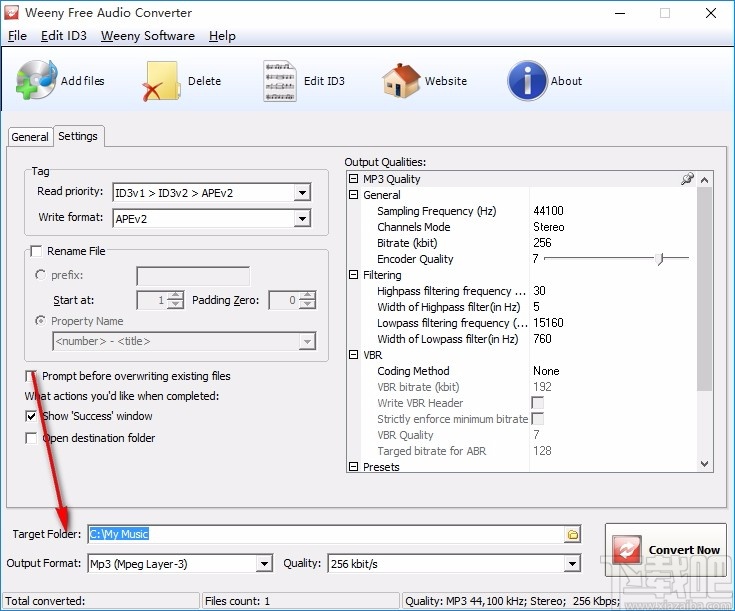
Task: Click the Bitrate value 256
Action: [x=542, y=243]
